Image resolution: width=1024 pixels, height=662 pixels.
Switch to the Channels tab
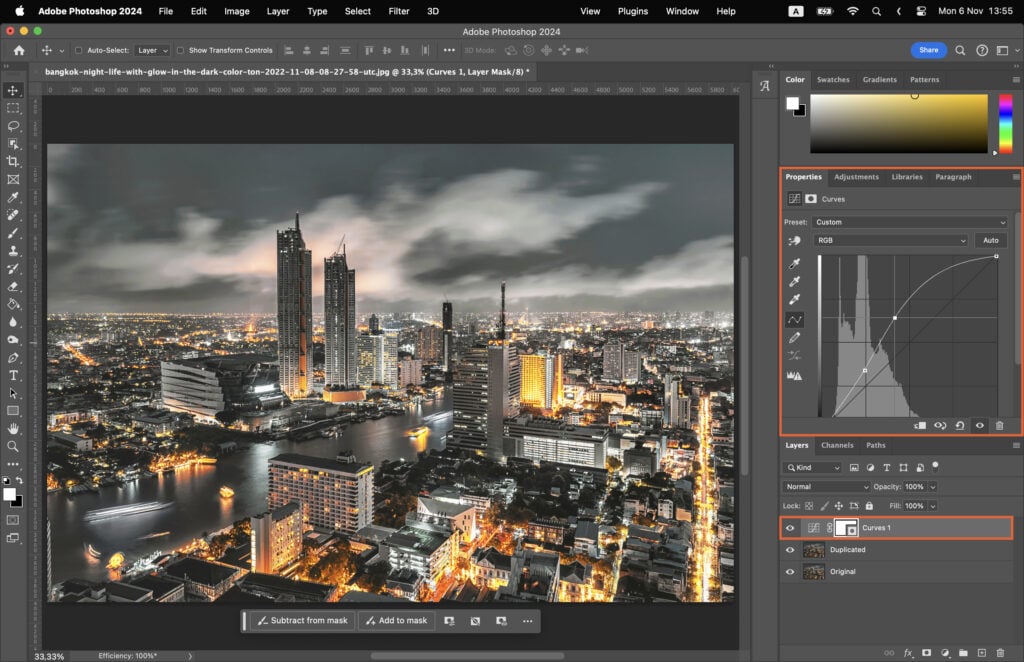click(837, 445)
